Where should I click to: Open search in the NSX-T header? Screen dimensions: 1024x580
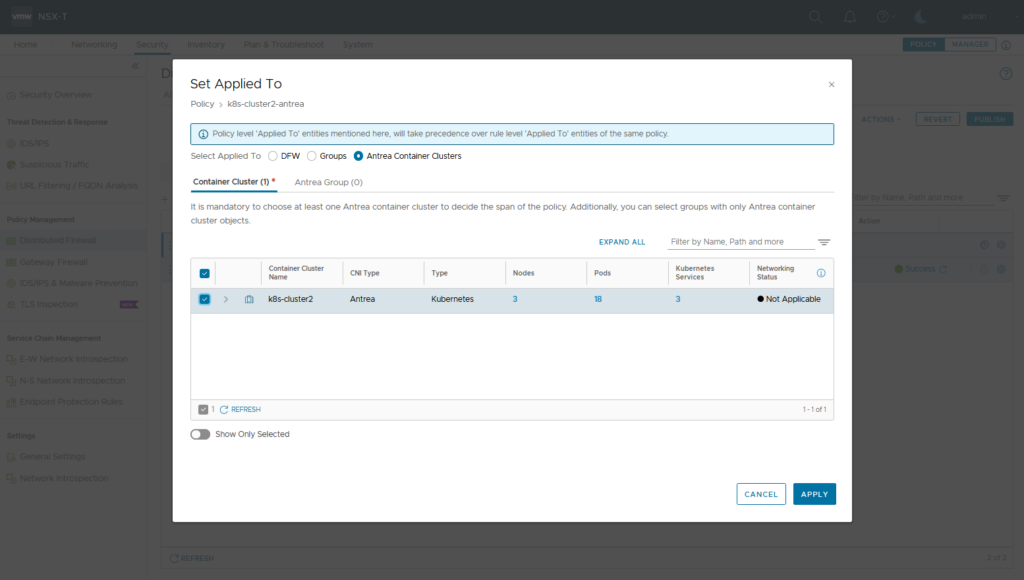click(x=815, y=16)
